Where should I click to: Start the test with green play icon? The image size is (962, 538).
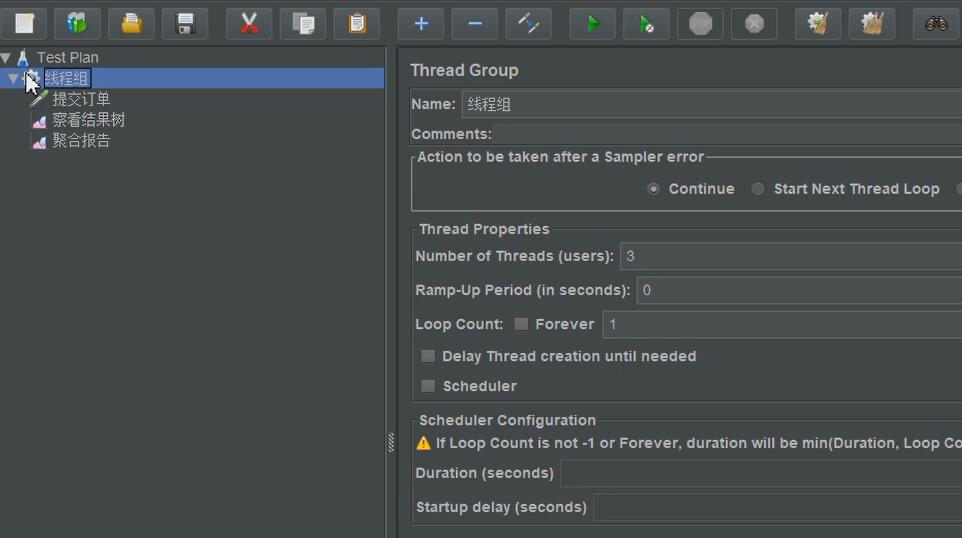point(593,23)
